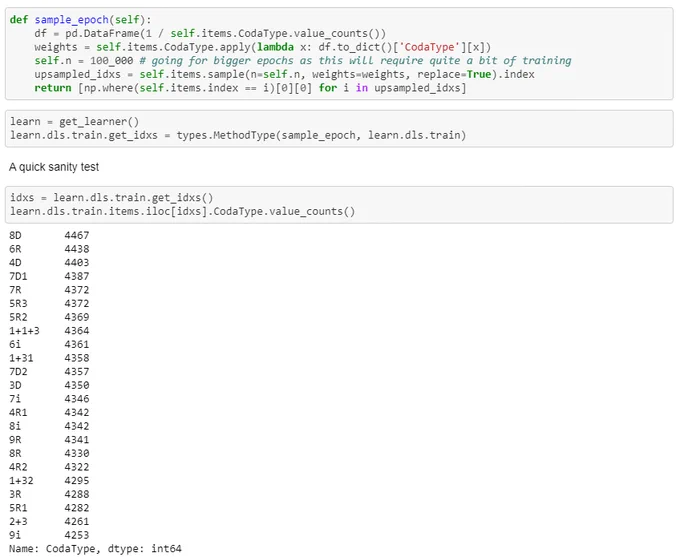This screenshot has height=557, width=680.
Task: Click the value 4357
Action: click(x=77, y=372)
